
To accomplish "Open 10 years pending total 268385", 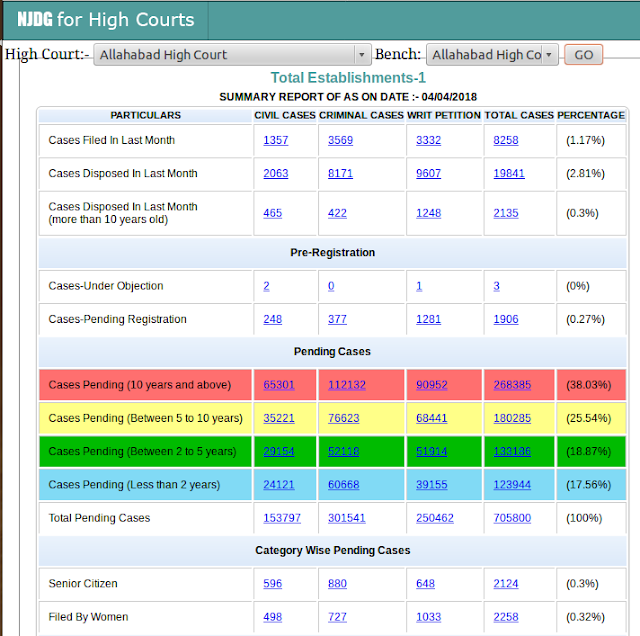I will 512,385.
